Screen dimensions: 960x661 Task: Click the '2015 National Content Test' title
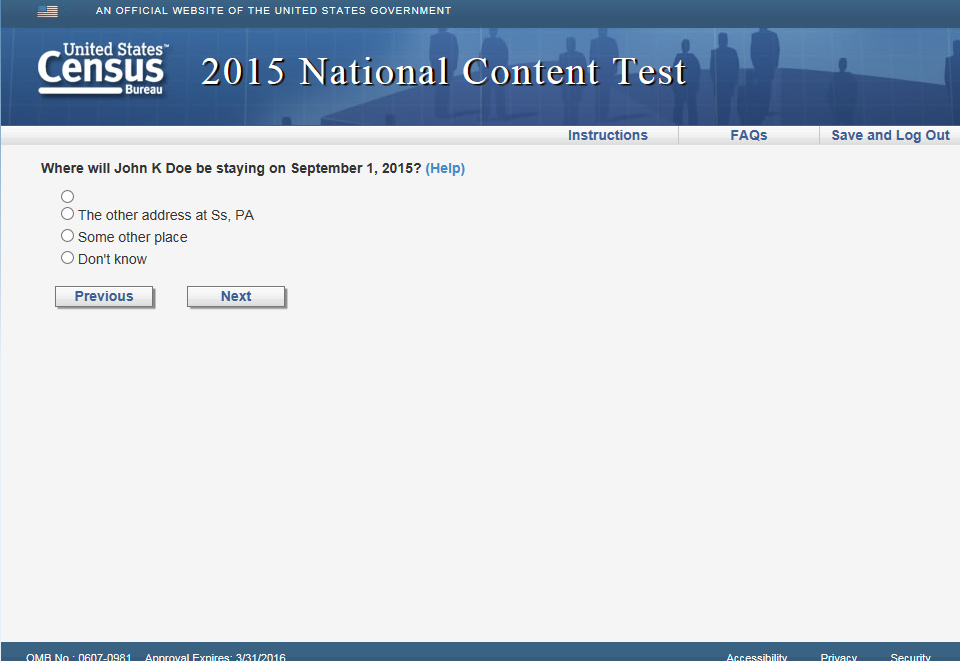click(x=443, y=72)
